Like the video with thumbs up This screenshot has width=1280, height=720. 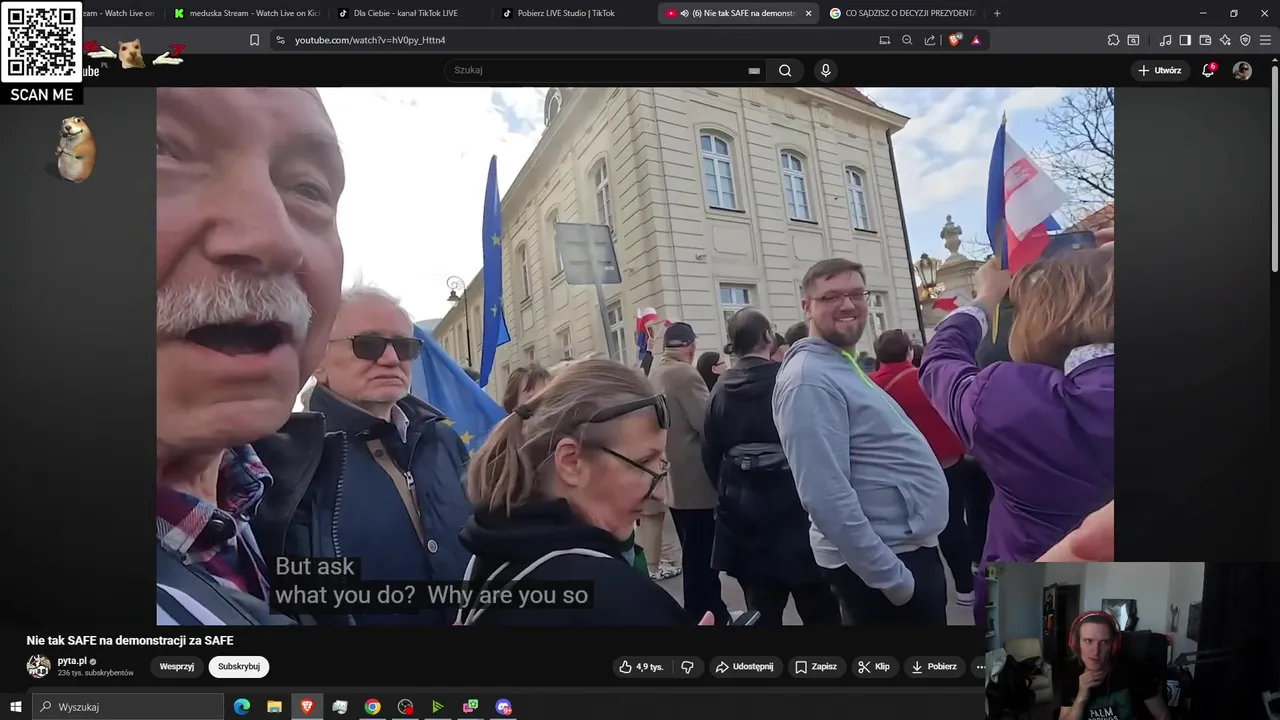pyautogui.click(x=641, y=667)
